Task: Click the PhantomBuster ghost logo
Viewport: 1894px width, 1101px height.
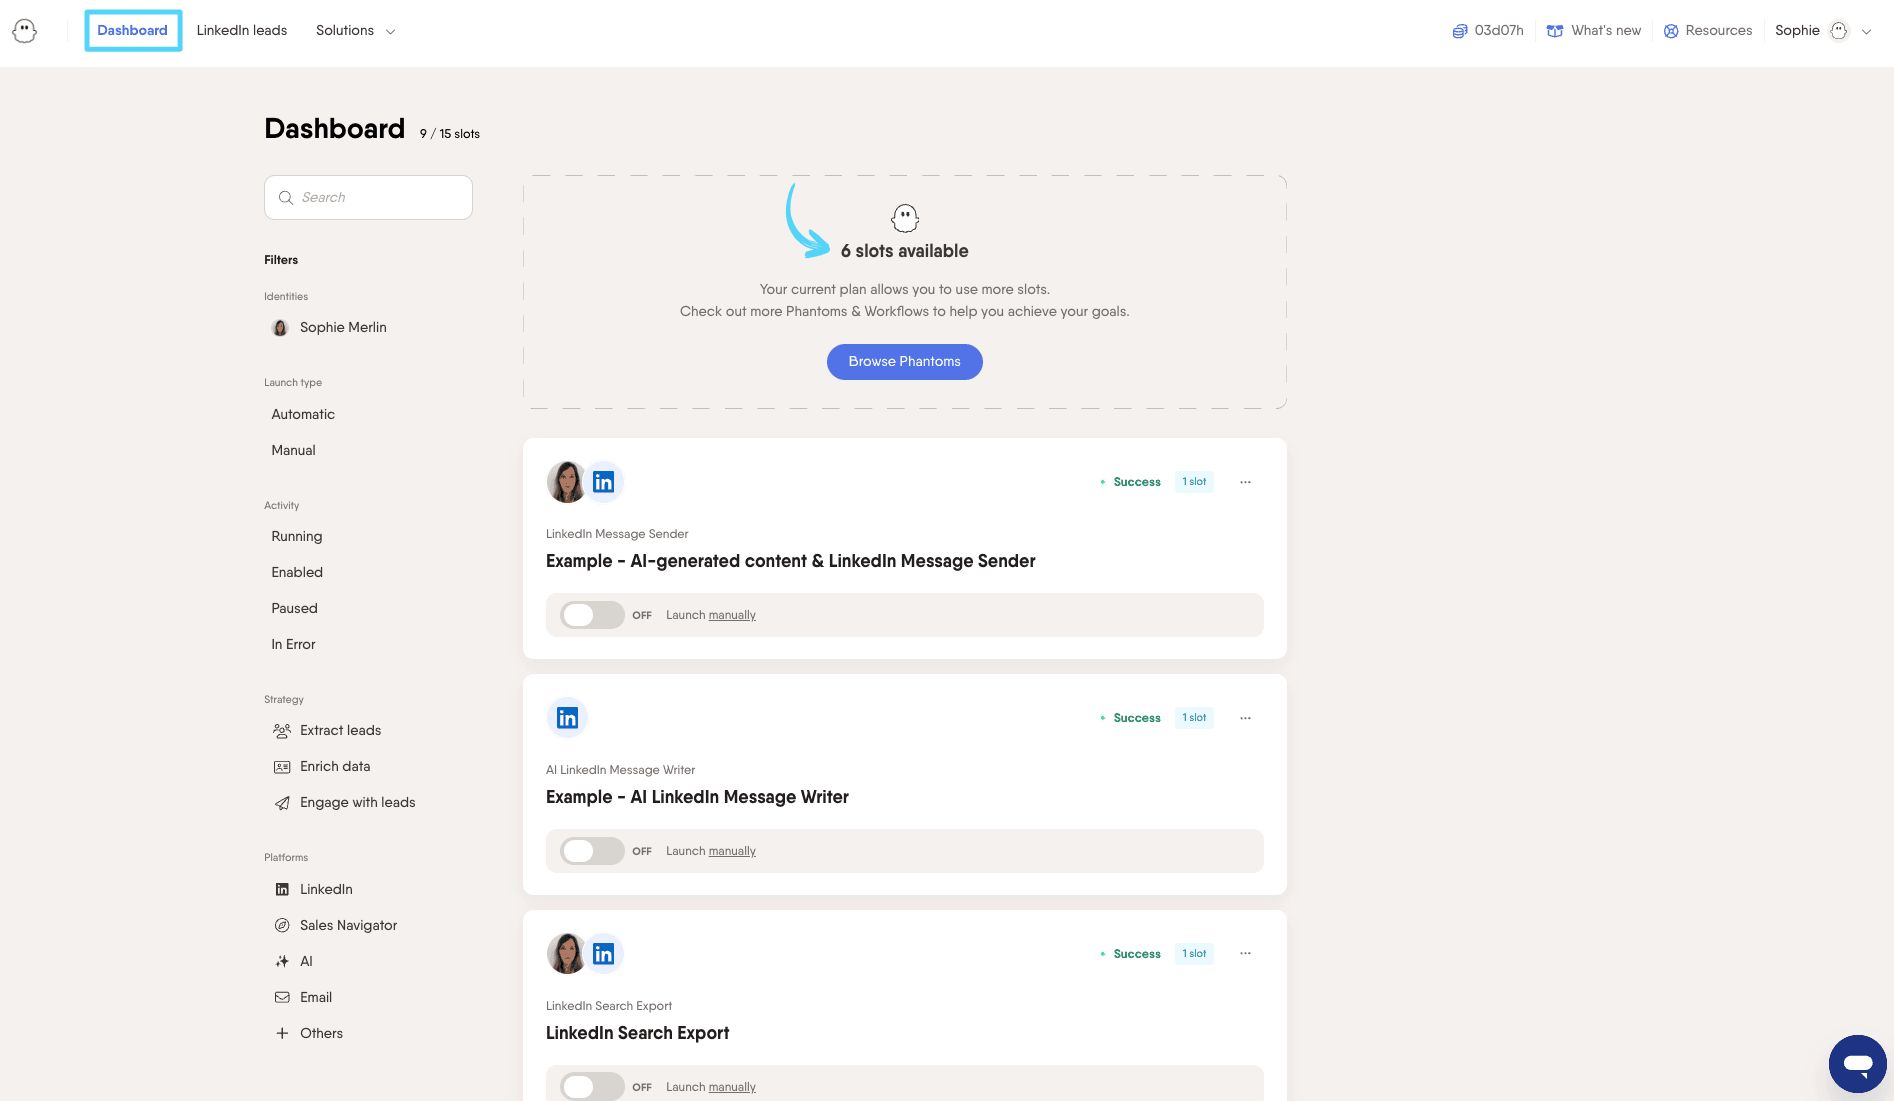Action: point(25,31)
